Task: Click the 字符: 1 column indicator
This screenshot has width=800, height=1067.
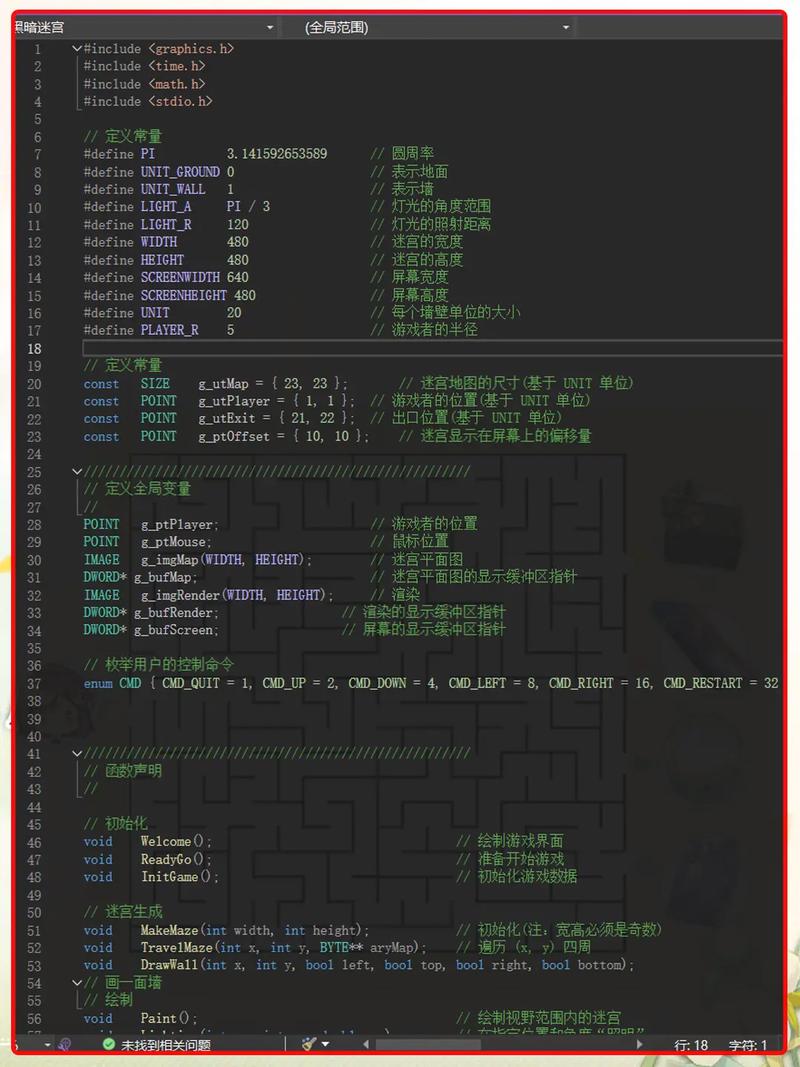Action: tap(748, 1044)
